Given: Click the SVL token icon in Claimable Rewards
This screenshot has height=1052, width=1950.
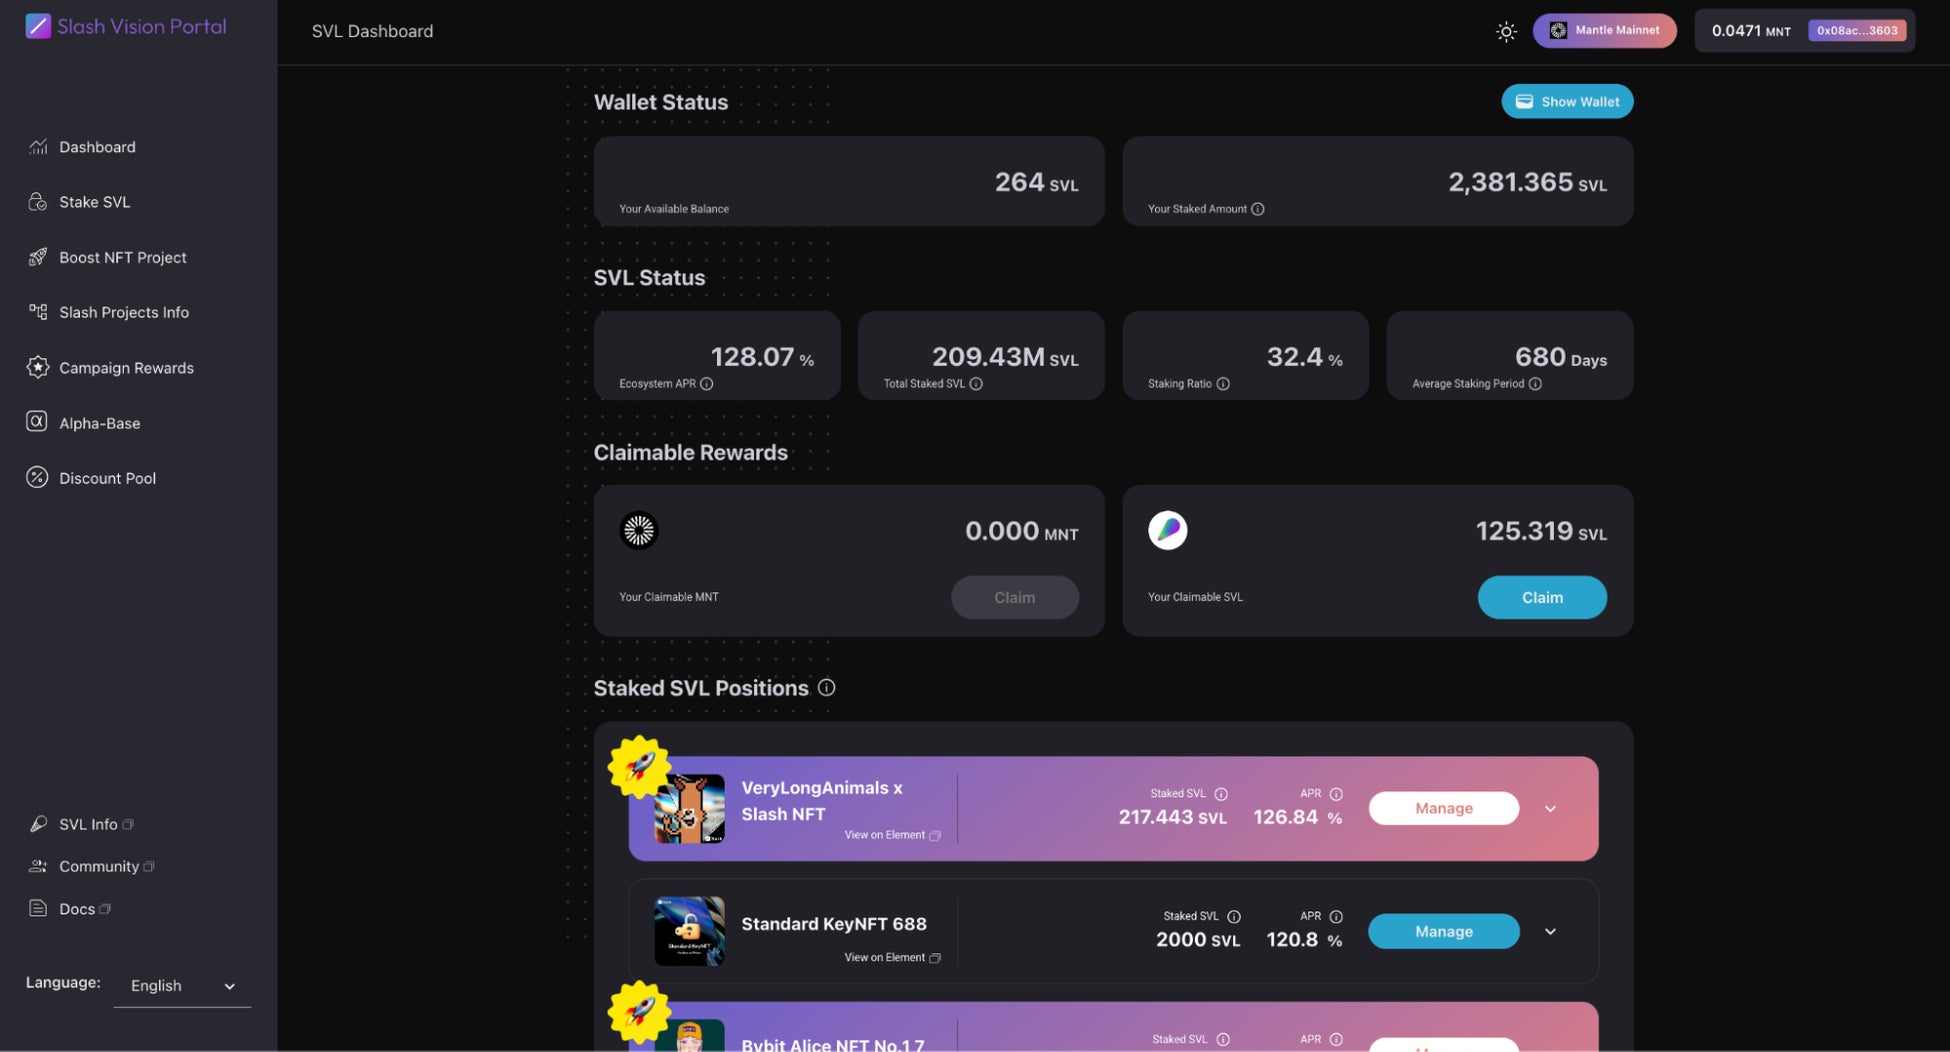Looking at the screenshot, I should 1167,530.
